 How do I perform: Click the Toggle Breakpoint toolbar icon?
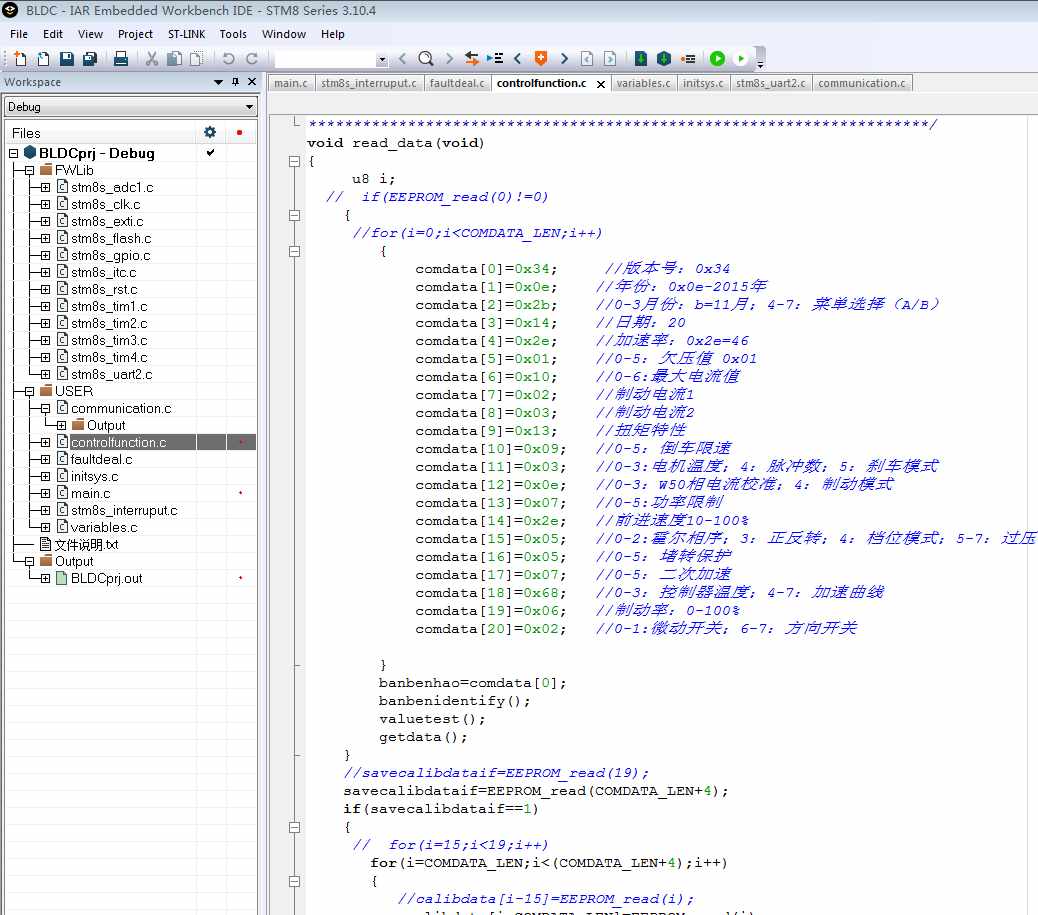(688, 59)
